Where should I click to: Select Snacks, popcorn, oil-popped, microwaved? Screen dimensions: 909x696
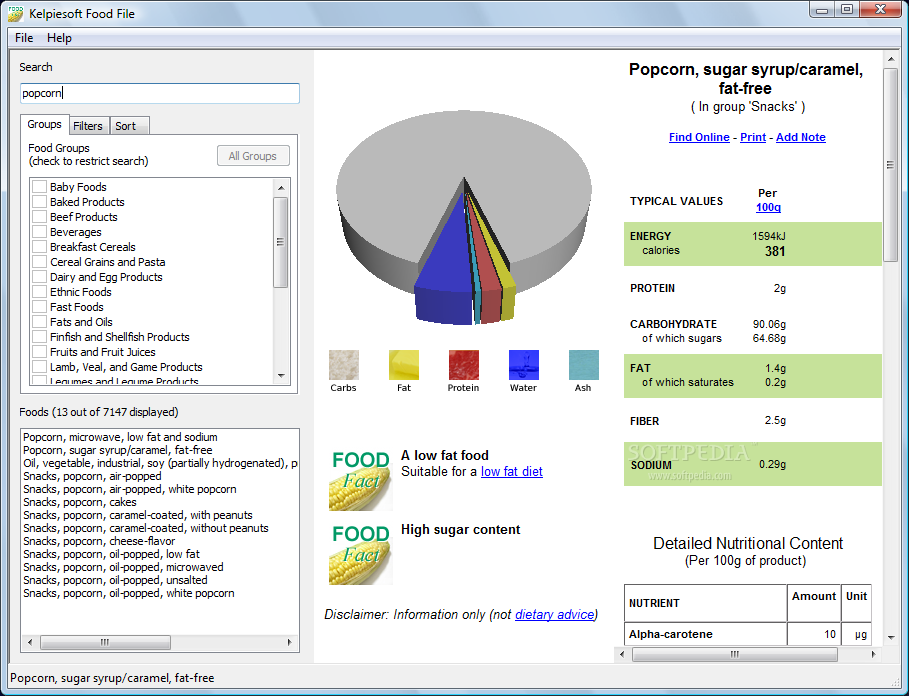[123, 567]
